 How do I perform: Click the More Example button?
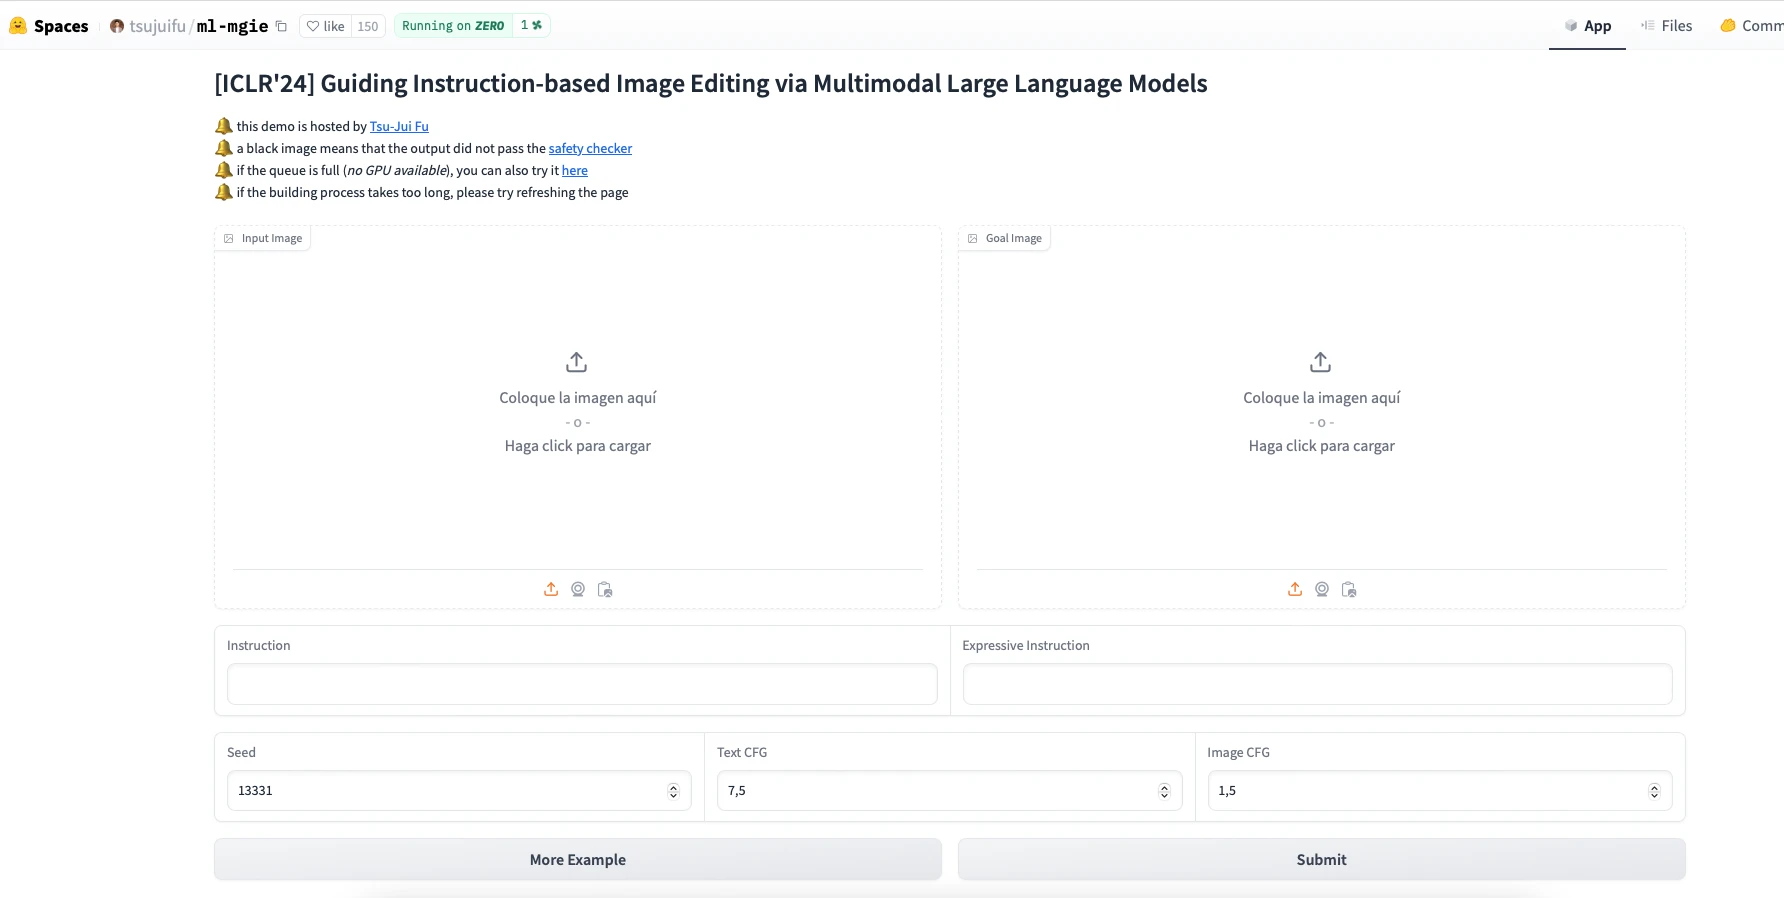pyautogui.click(x=578, y=859)
